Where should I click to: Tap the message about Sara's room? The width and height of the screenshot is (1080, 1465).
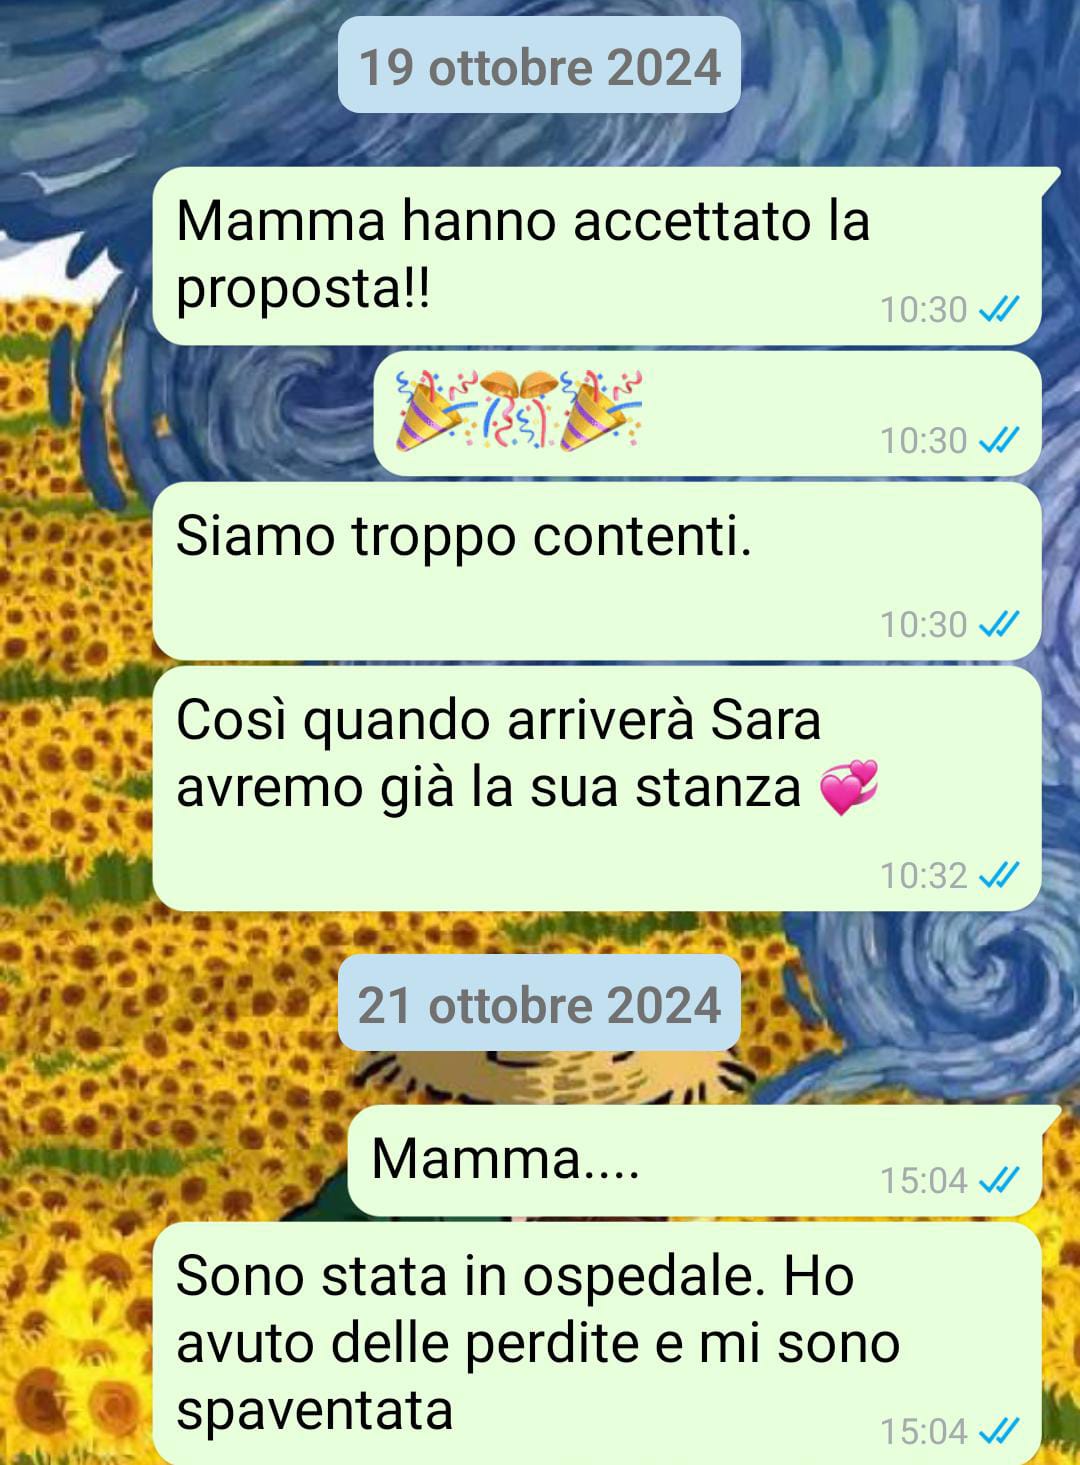point(597,788)
